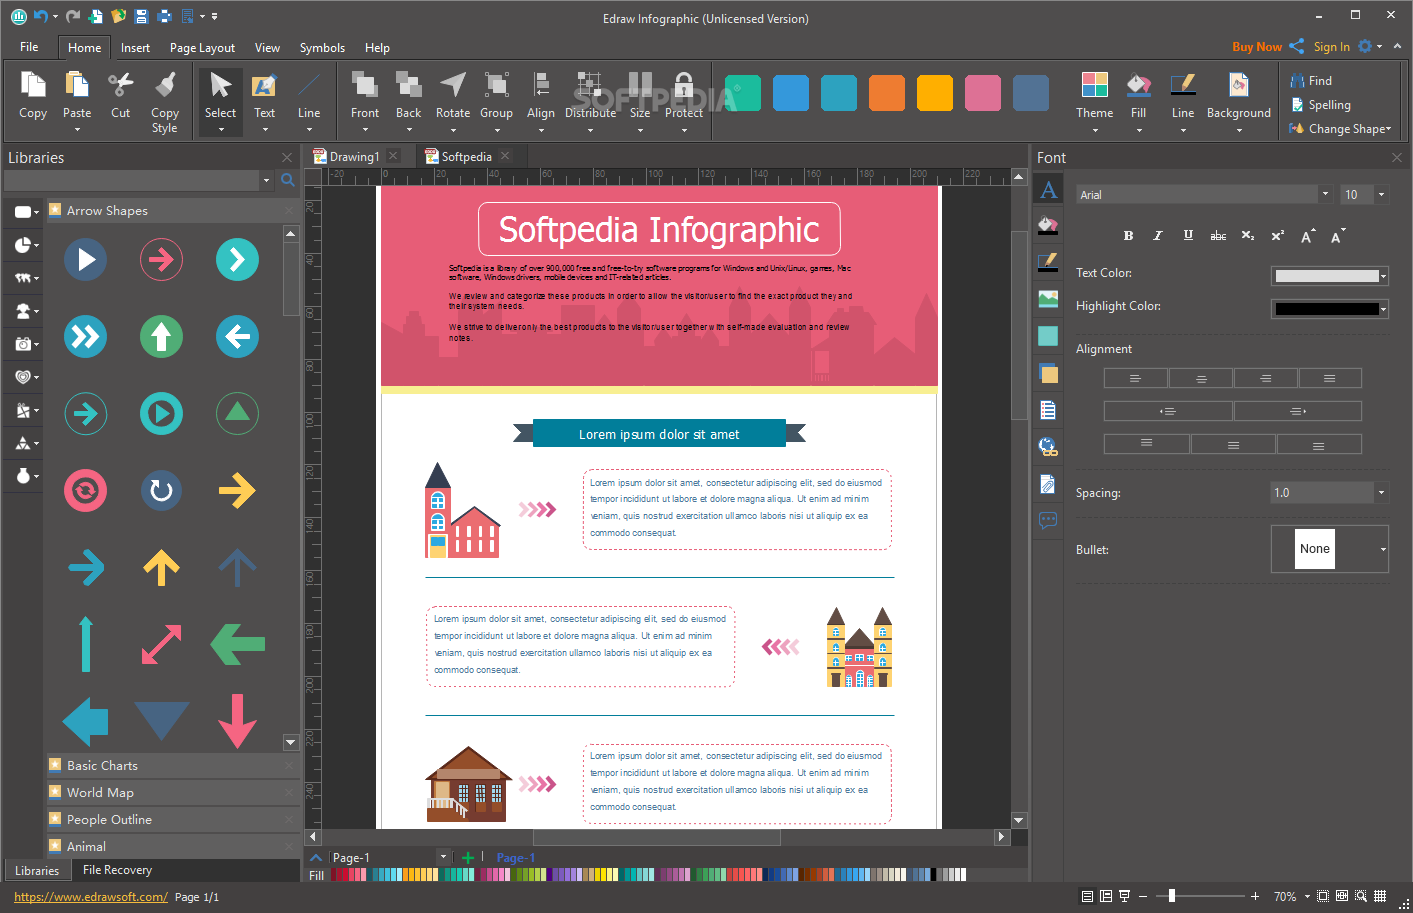This screenshot has height=913, width=1413.
Task: Close the Softpedia document tab
Action: [x=505, y=156]
